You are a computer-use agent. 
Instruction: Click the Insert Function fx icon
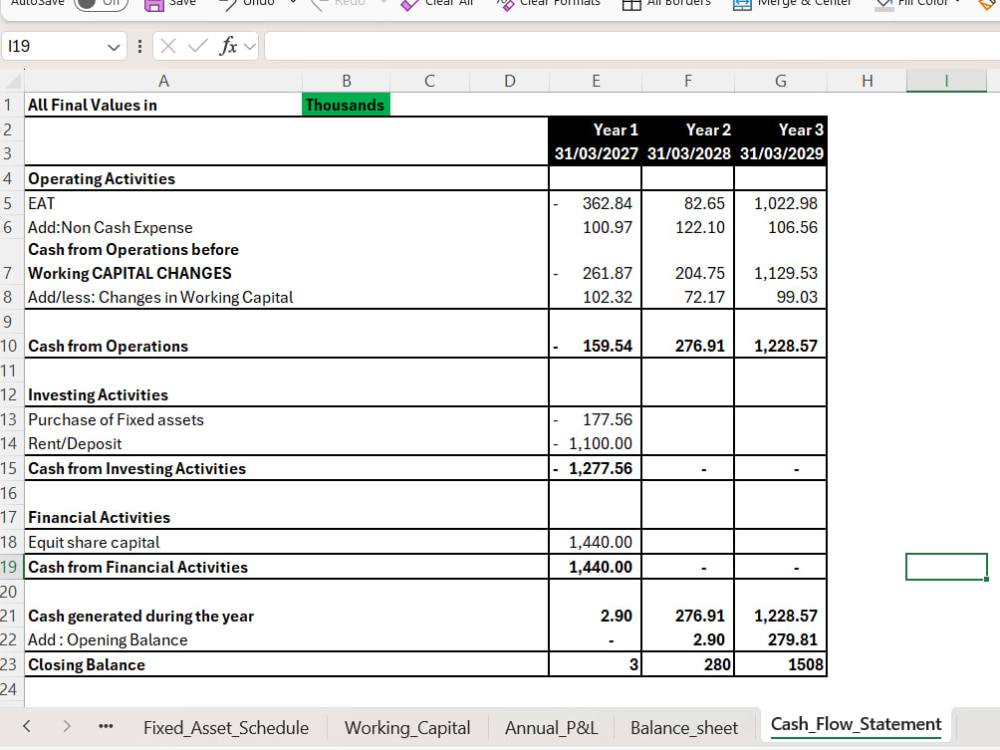228,46
